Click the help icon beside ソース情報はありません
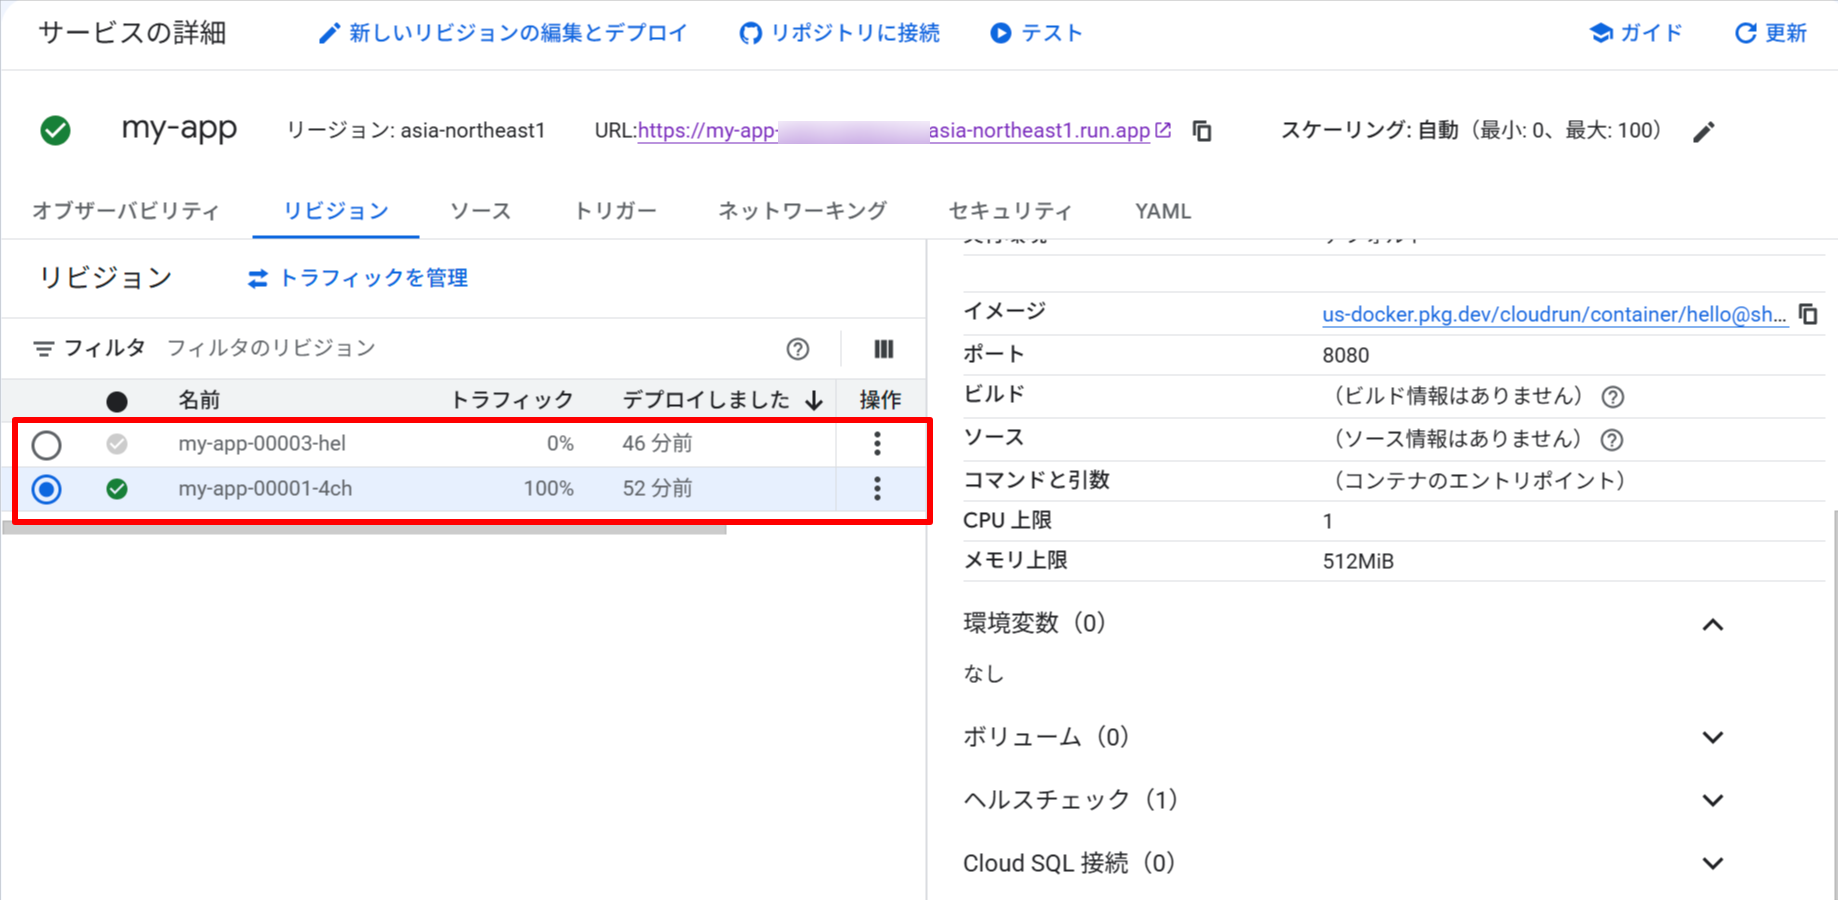 tap(1612, 439)
